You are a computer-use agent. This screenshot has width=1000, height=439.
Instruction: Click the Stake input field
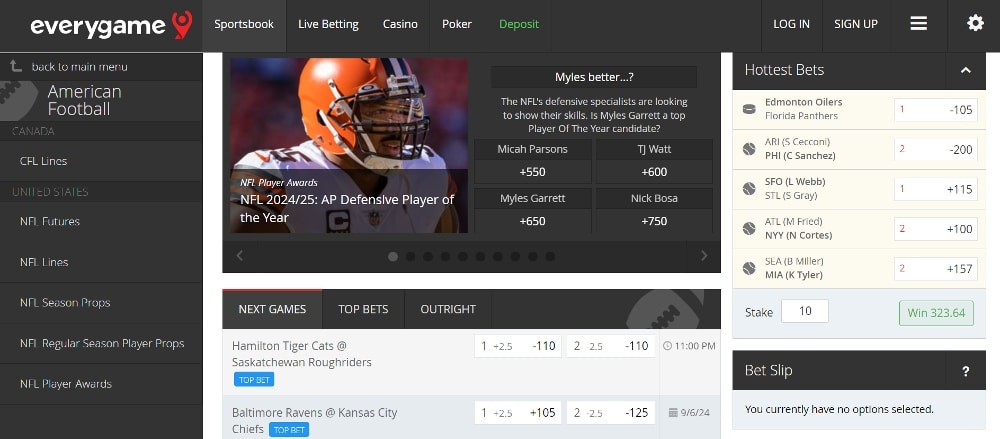[x=805, y=311]
